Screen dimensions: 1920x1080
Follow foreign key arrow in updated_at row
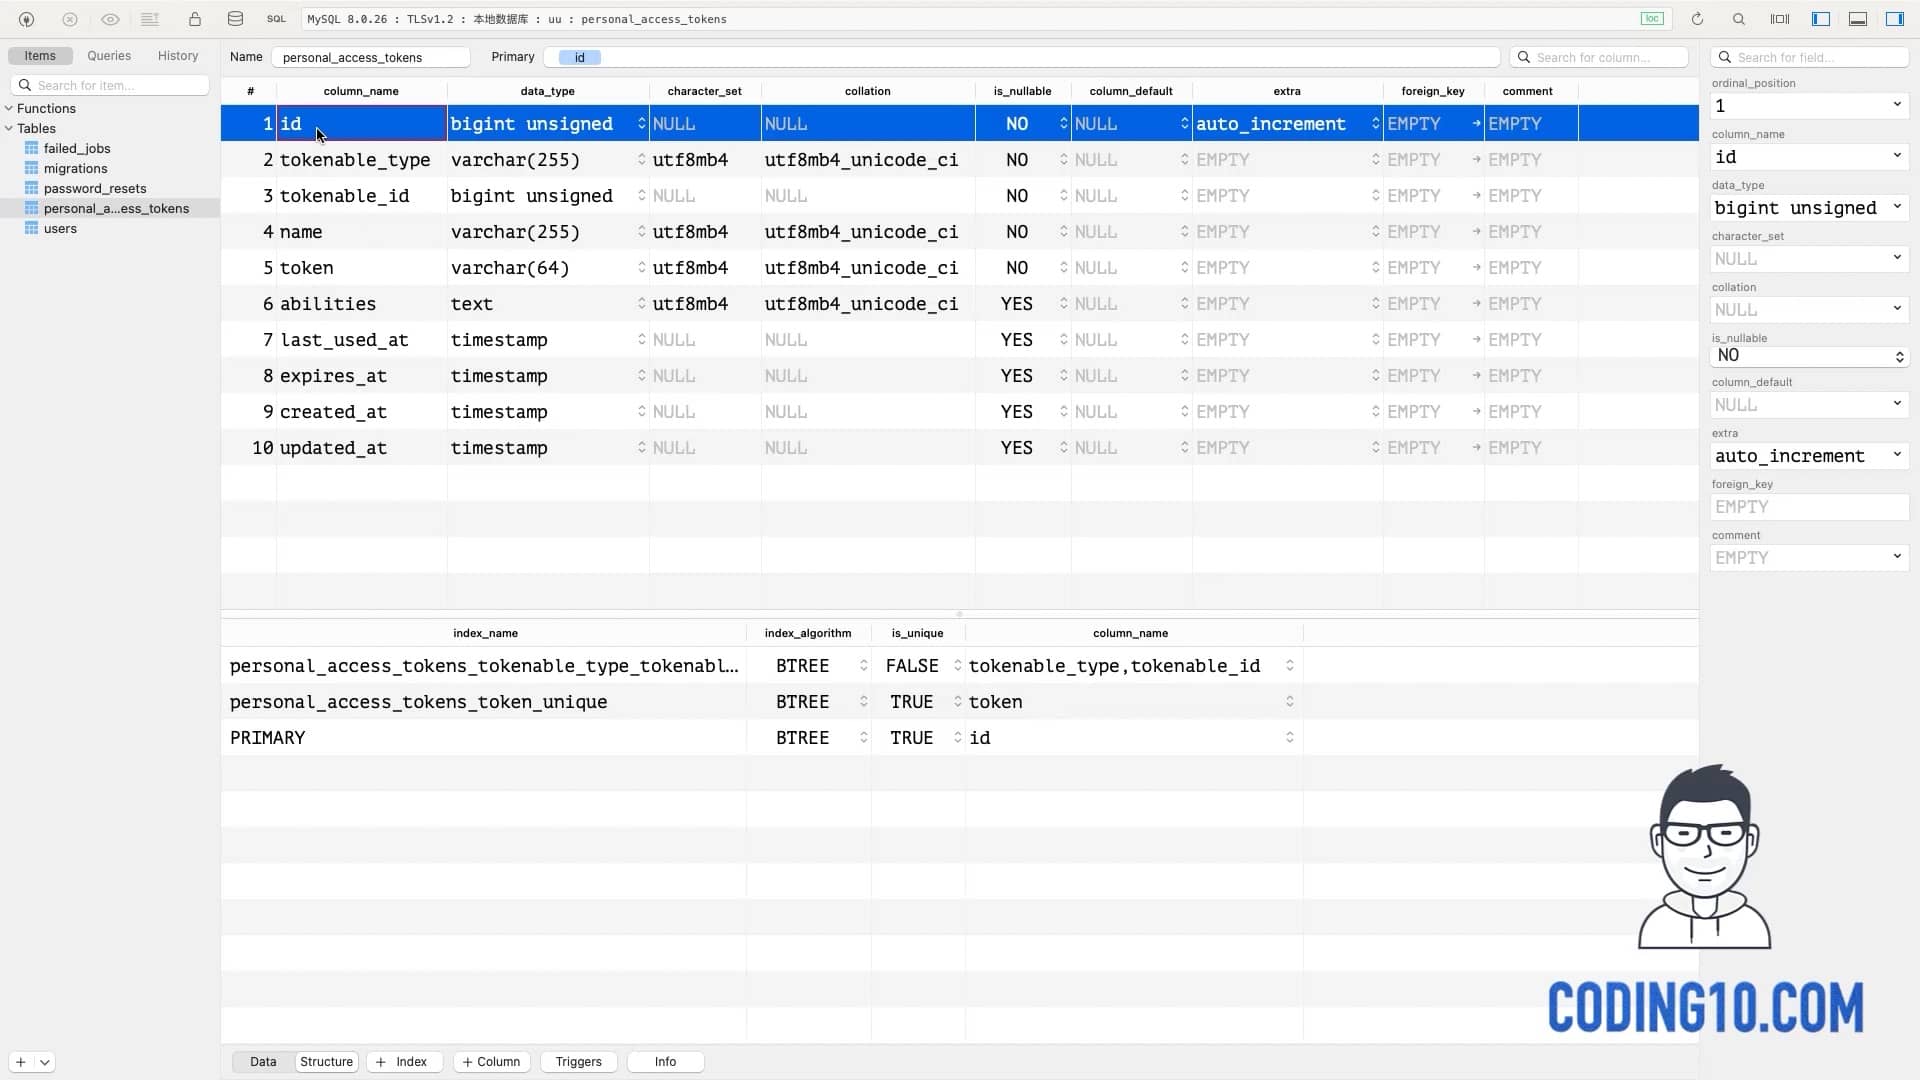[x=1476, y=448]
